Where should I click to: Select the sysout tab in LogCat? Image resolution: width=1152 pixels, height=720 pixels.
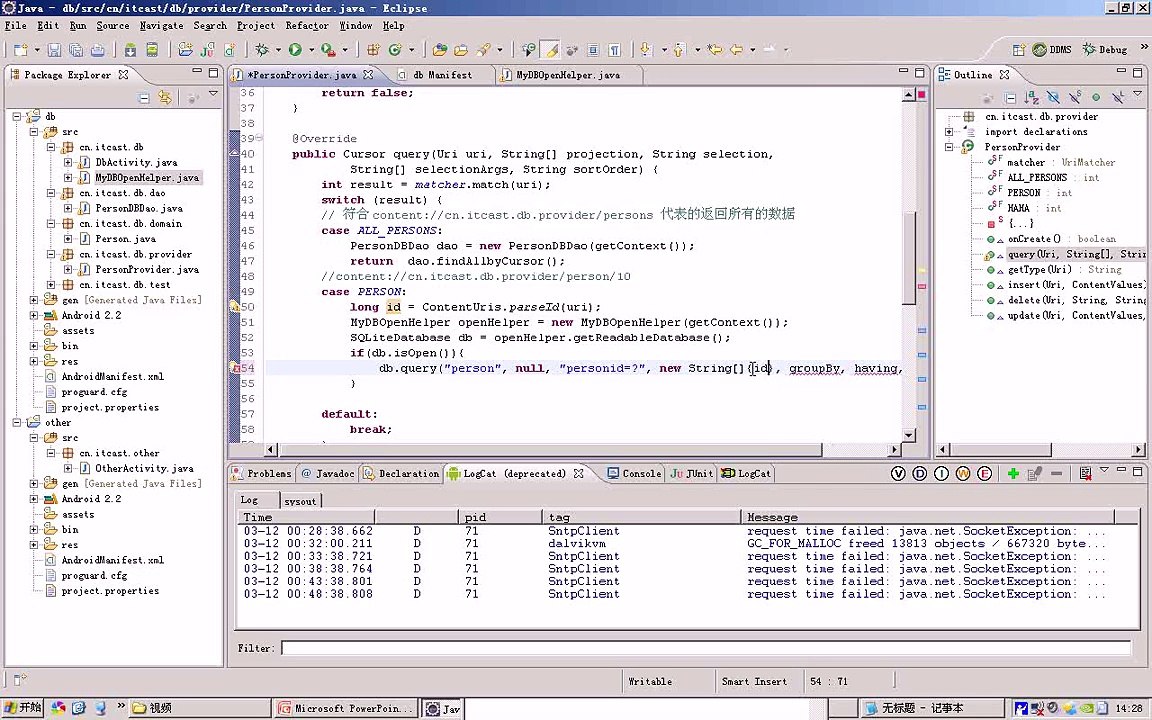pyautogui.click(x=300, y=501)
